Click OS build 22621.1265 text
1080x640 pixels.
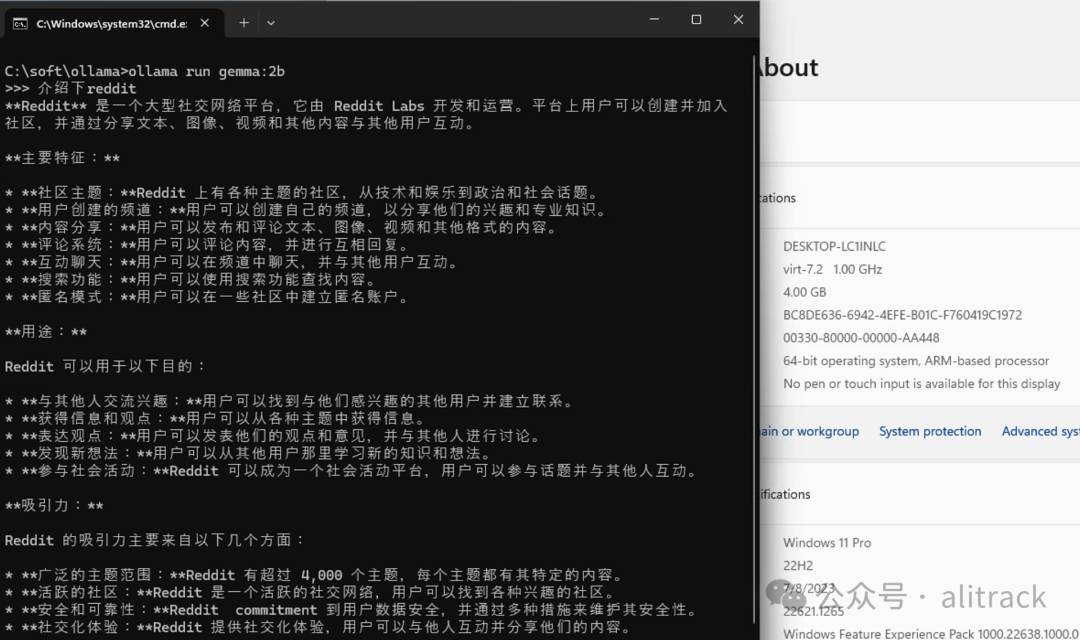pos(813,612)
